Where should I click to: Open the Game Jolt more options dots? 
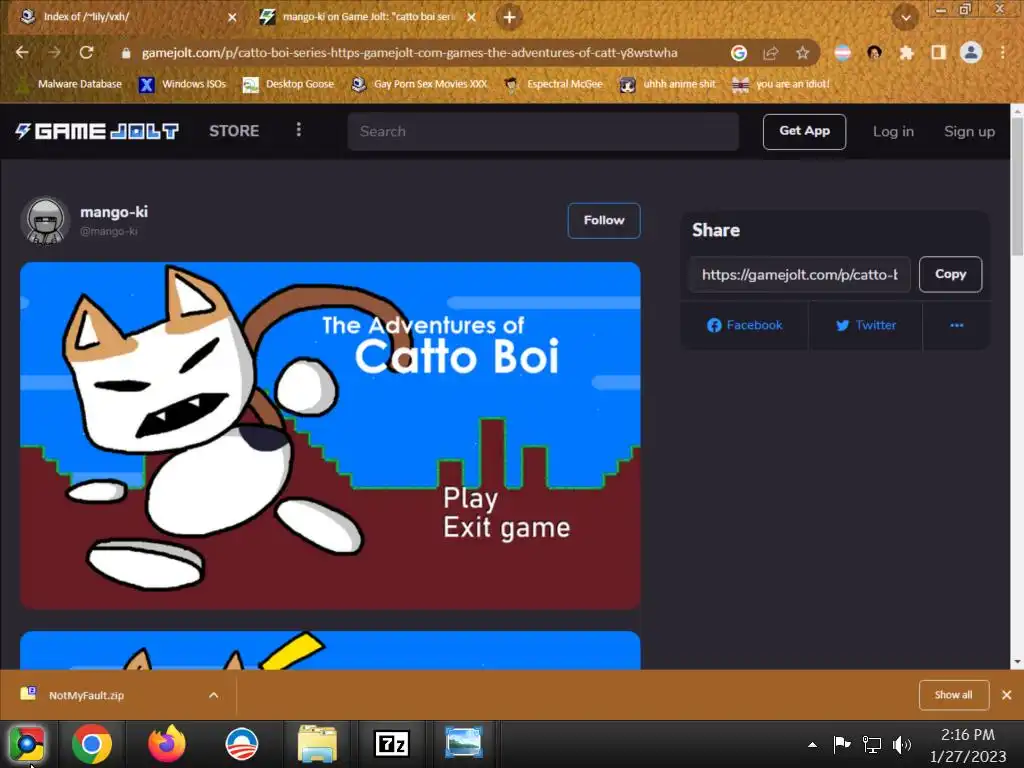298,130
